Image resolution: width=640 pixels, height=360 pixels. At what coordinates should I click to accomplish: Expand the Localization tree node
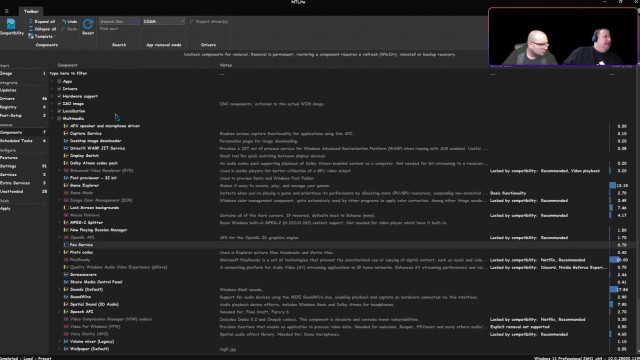(52, 111)
